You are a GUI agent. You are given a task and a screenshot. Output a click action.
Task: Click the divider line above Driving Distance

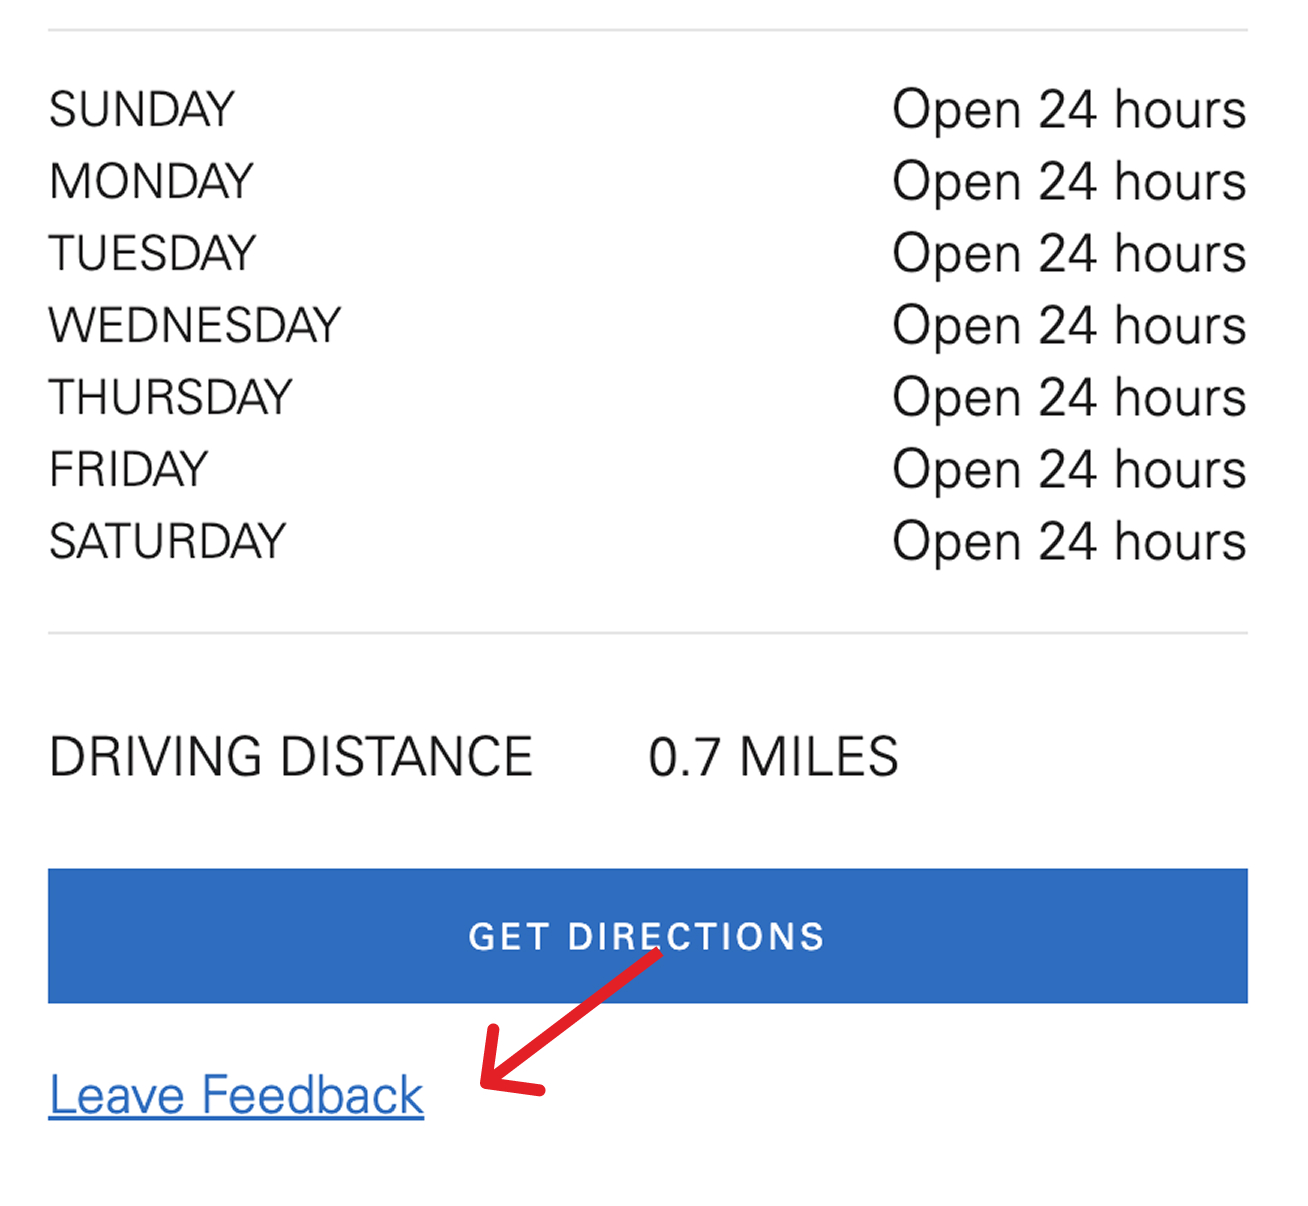coord(647,632)
